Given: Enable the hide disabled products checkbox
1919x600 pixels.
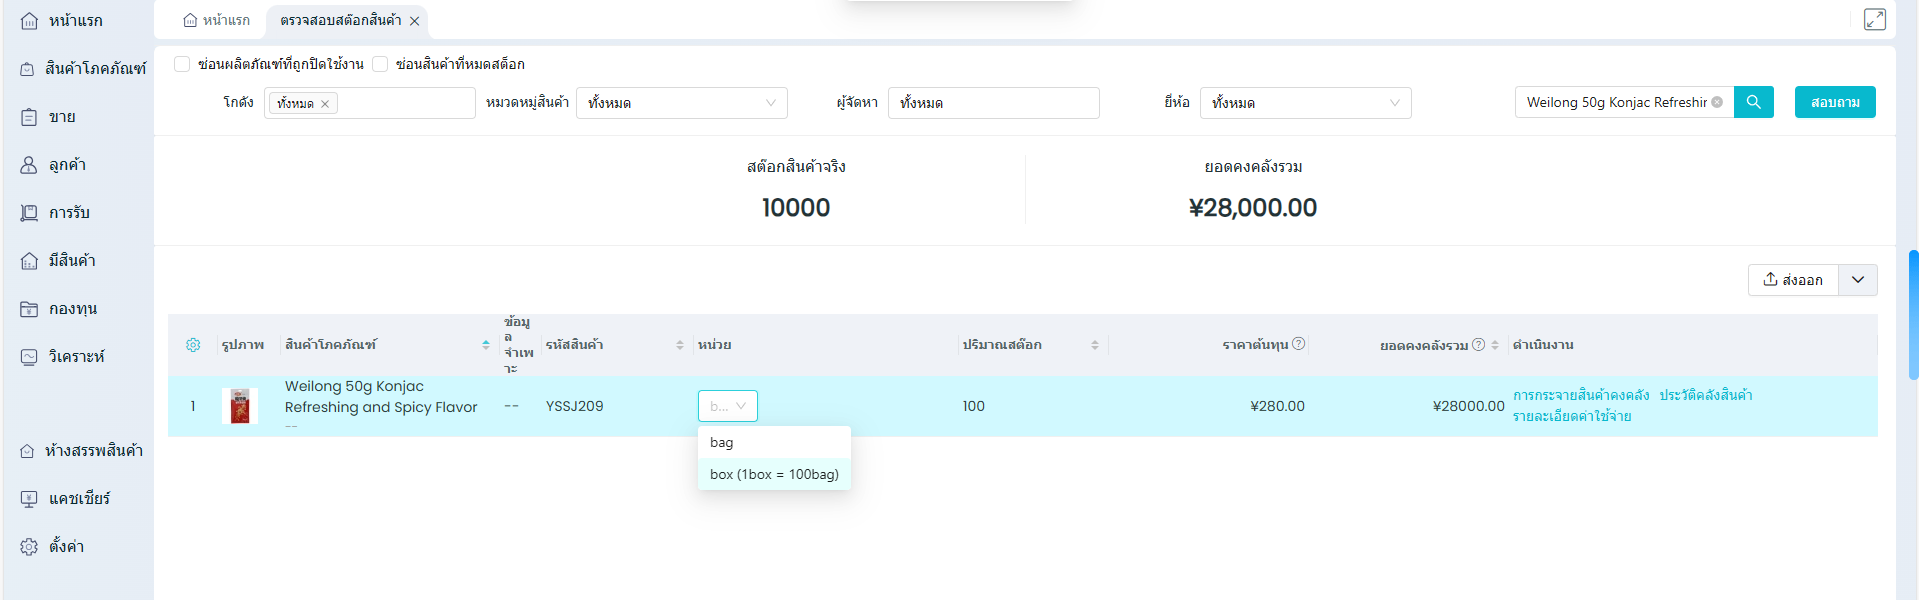Looking at the screenshot, I should (x=182, y=64).
